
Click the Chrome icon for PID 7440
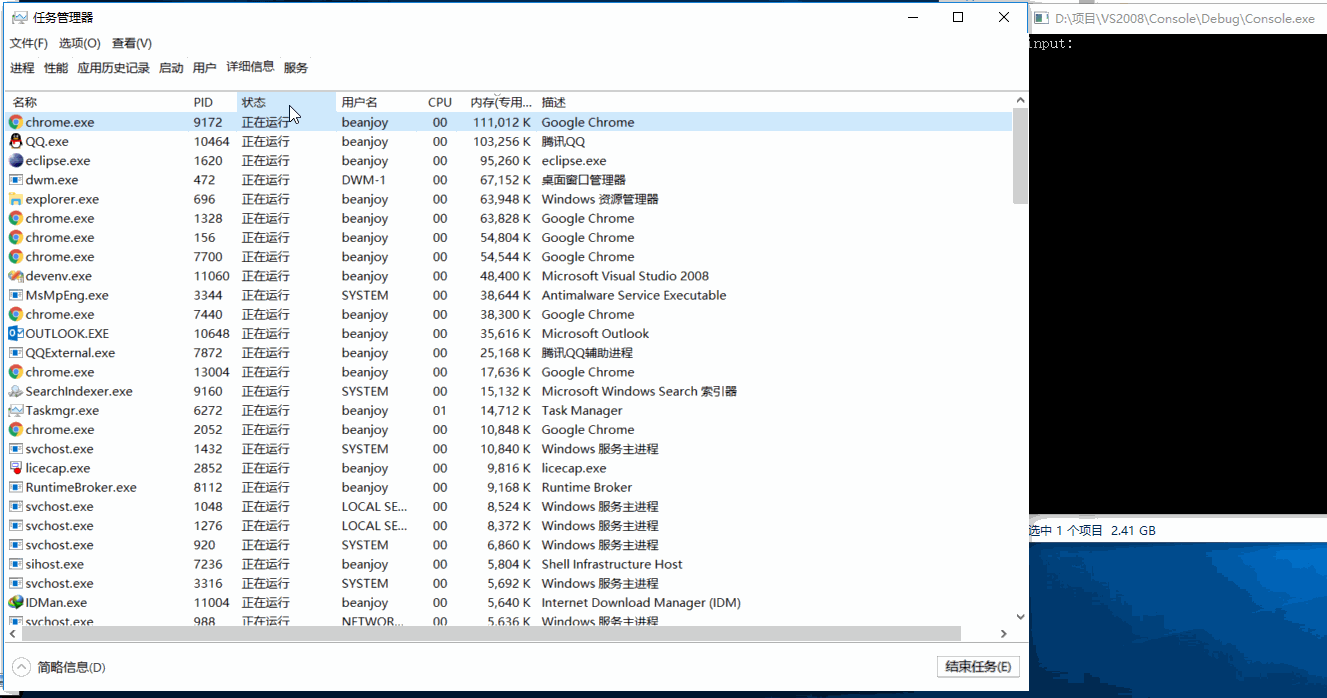(x=16, y=314)
